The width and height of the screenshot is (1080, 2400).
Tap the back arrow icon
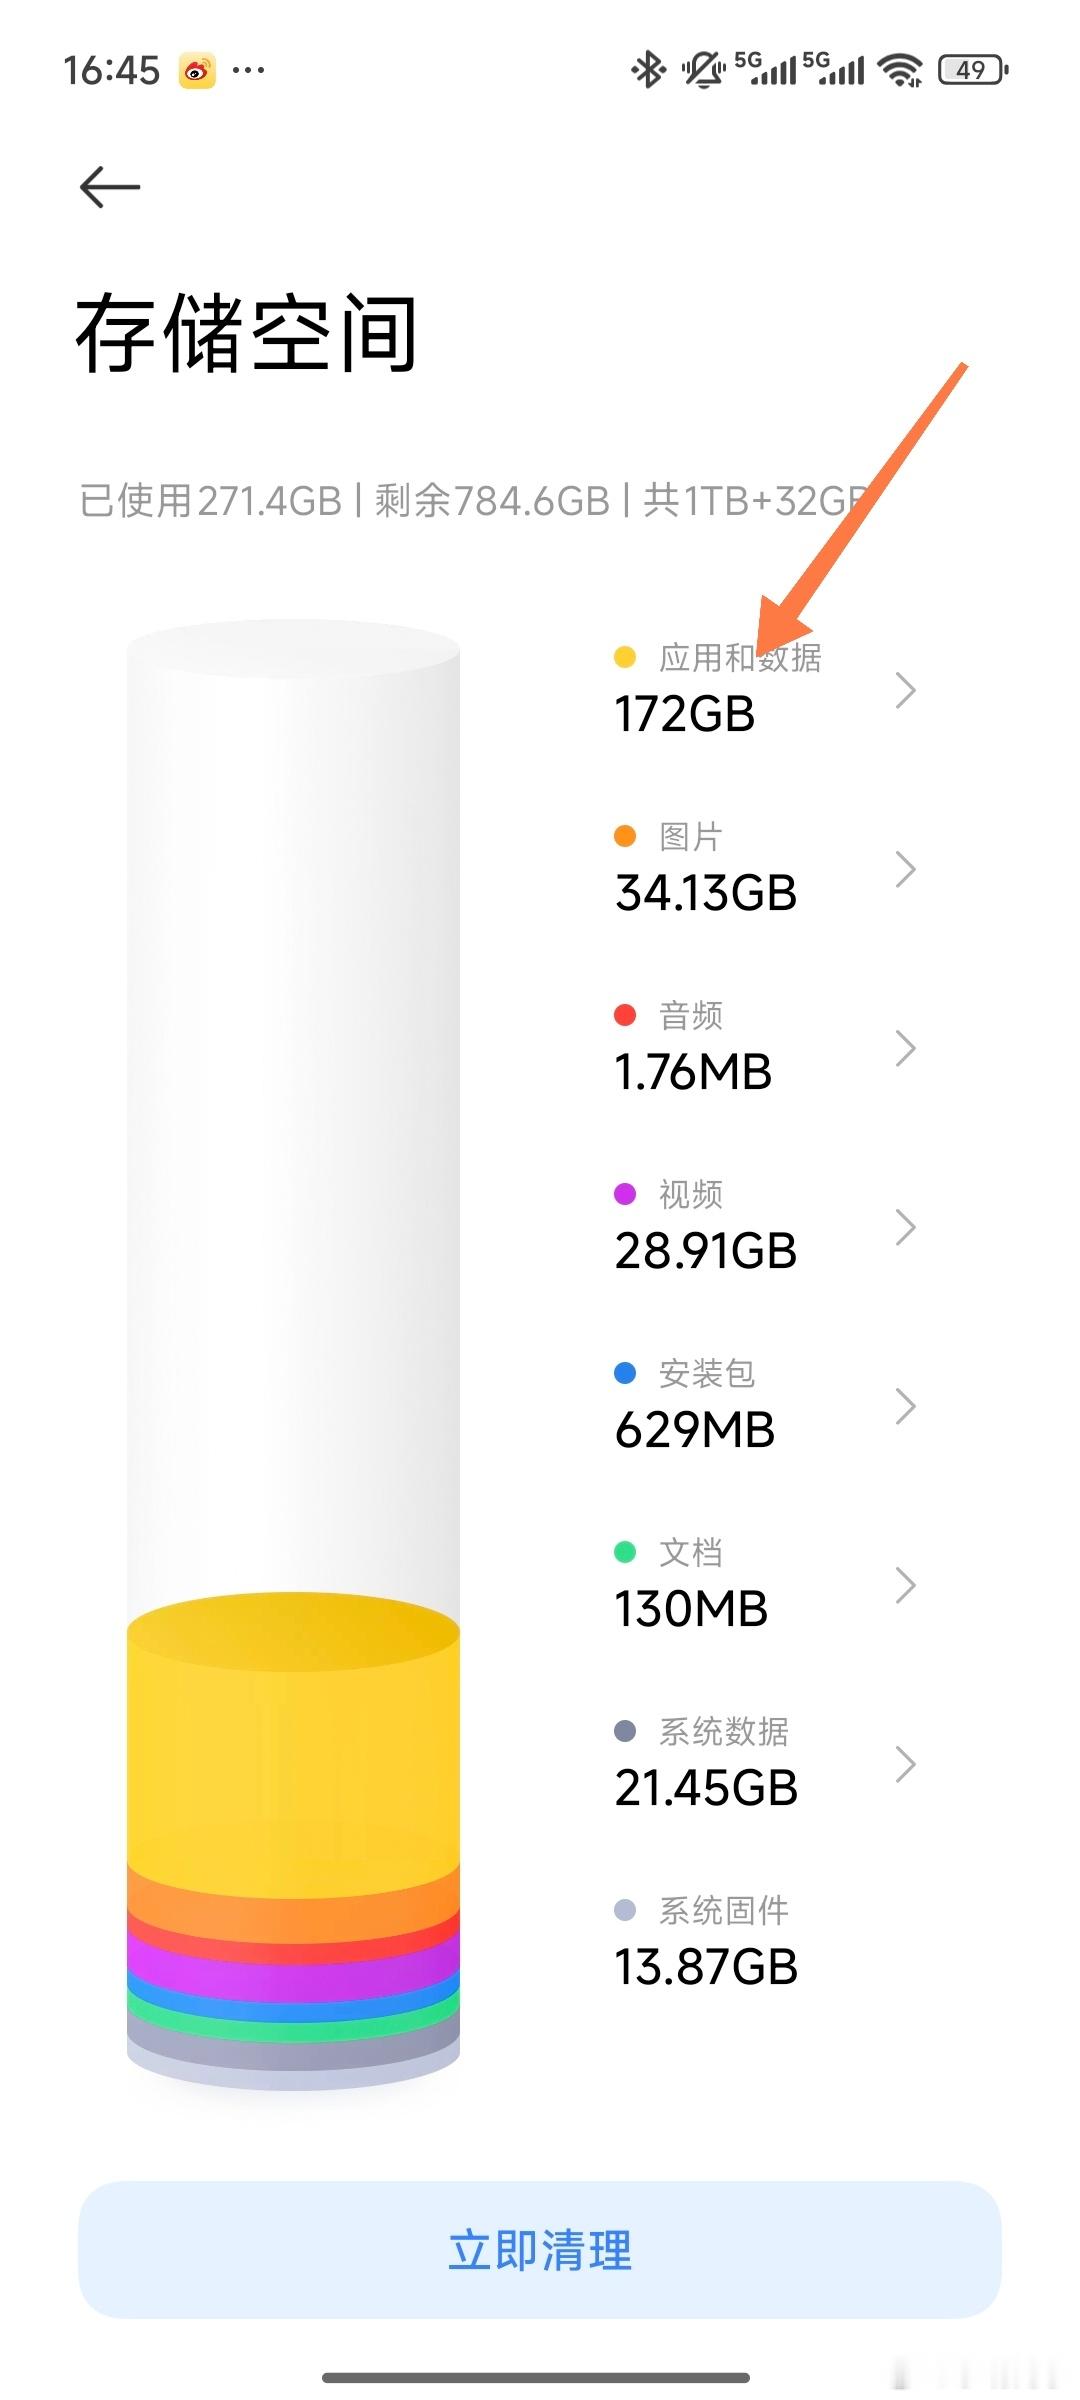[x=110, y=187]
